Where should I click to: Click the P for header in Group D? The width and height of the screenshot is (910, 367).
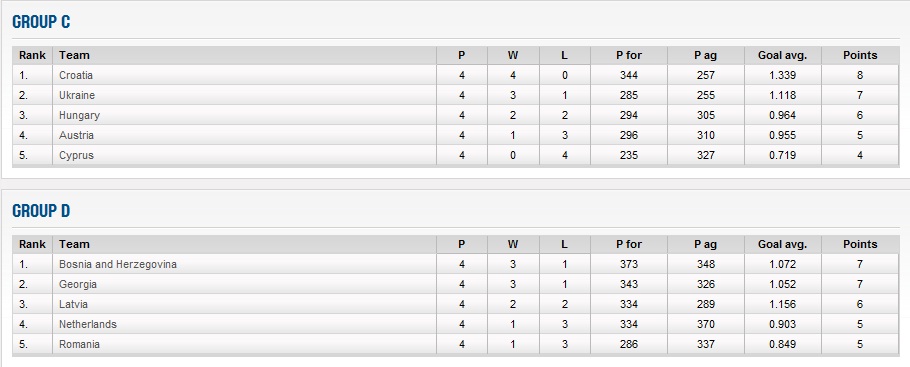629,244
